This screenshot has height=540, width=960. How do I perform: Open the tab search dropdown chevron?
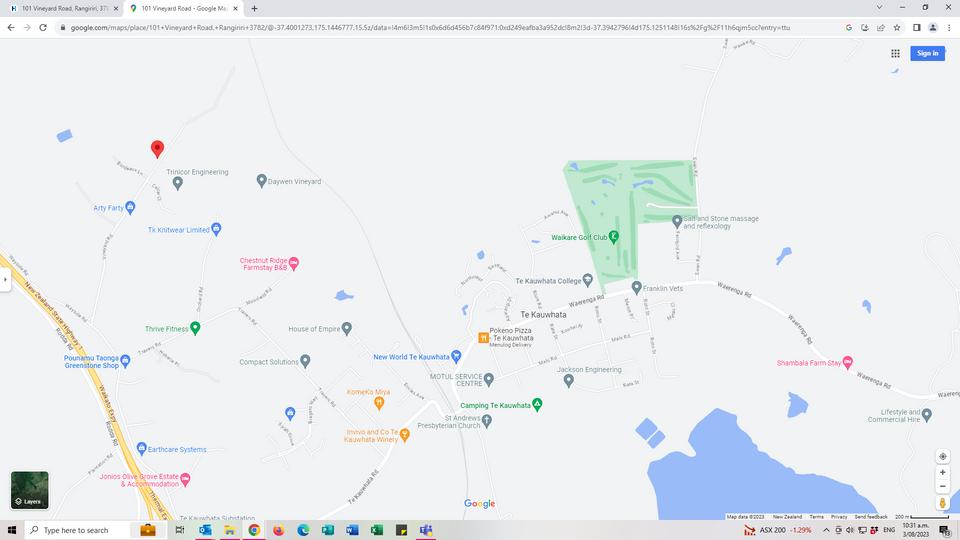pos(879,7)
